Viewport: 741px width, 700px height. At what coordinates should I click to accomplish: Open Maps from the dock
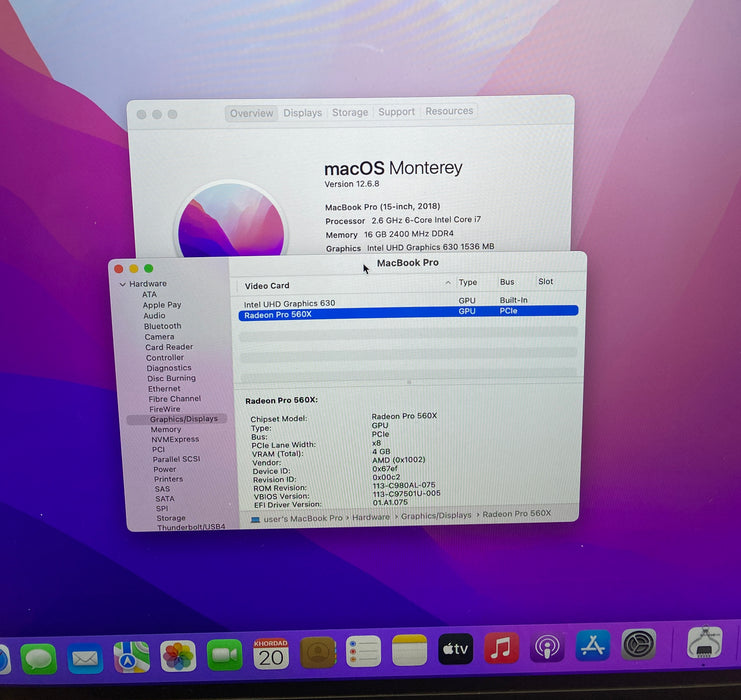pos(131,657)
